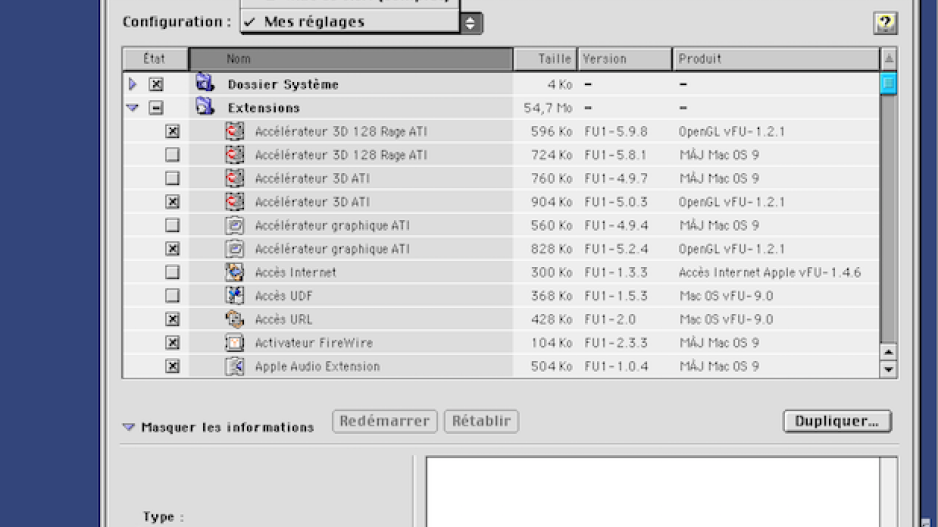Click Accès Internet Apple vFU-1.4.6 product cell
Screen dimensions: 938x527
point(770,272)
